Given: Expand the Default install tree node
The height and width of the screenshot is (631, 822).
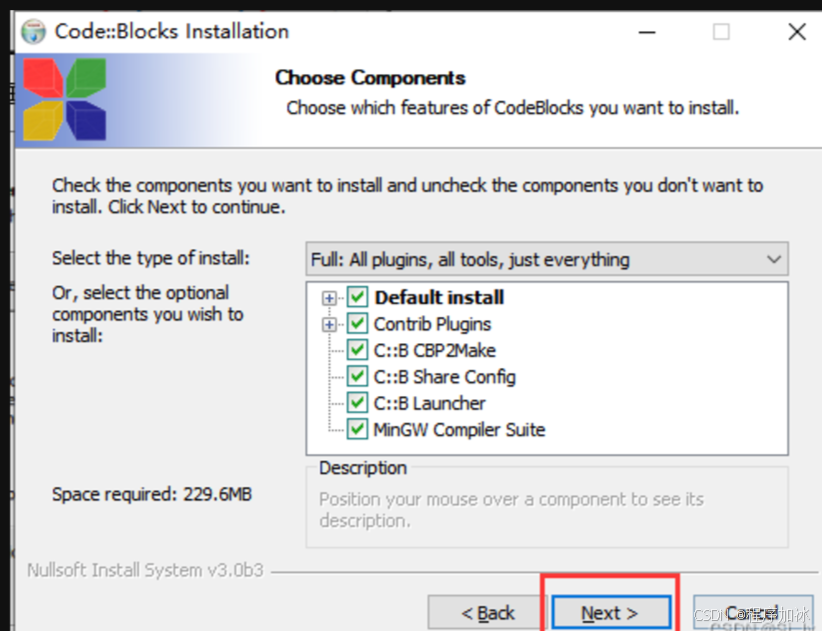Looking at the screenshot, I should 331,298.
